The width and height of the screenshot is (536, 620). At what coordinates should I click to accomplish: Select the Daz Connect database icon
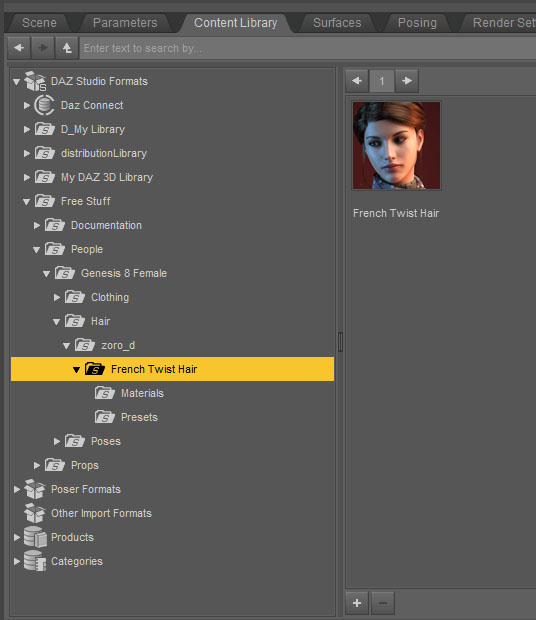coord(44,105)
